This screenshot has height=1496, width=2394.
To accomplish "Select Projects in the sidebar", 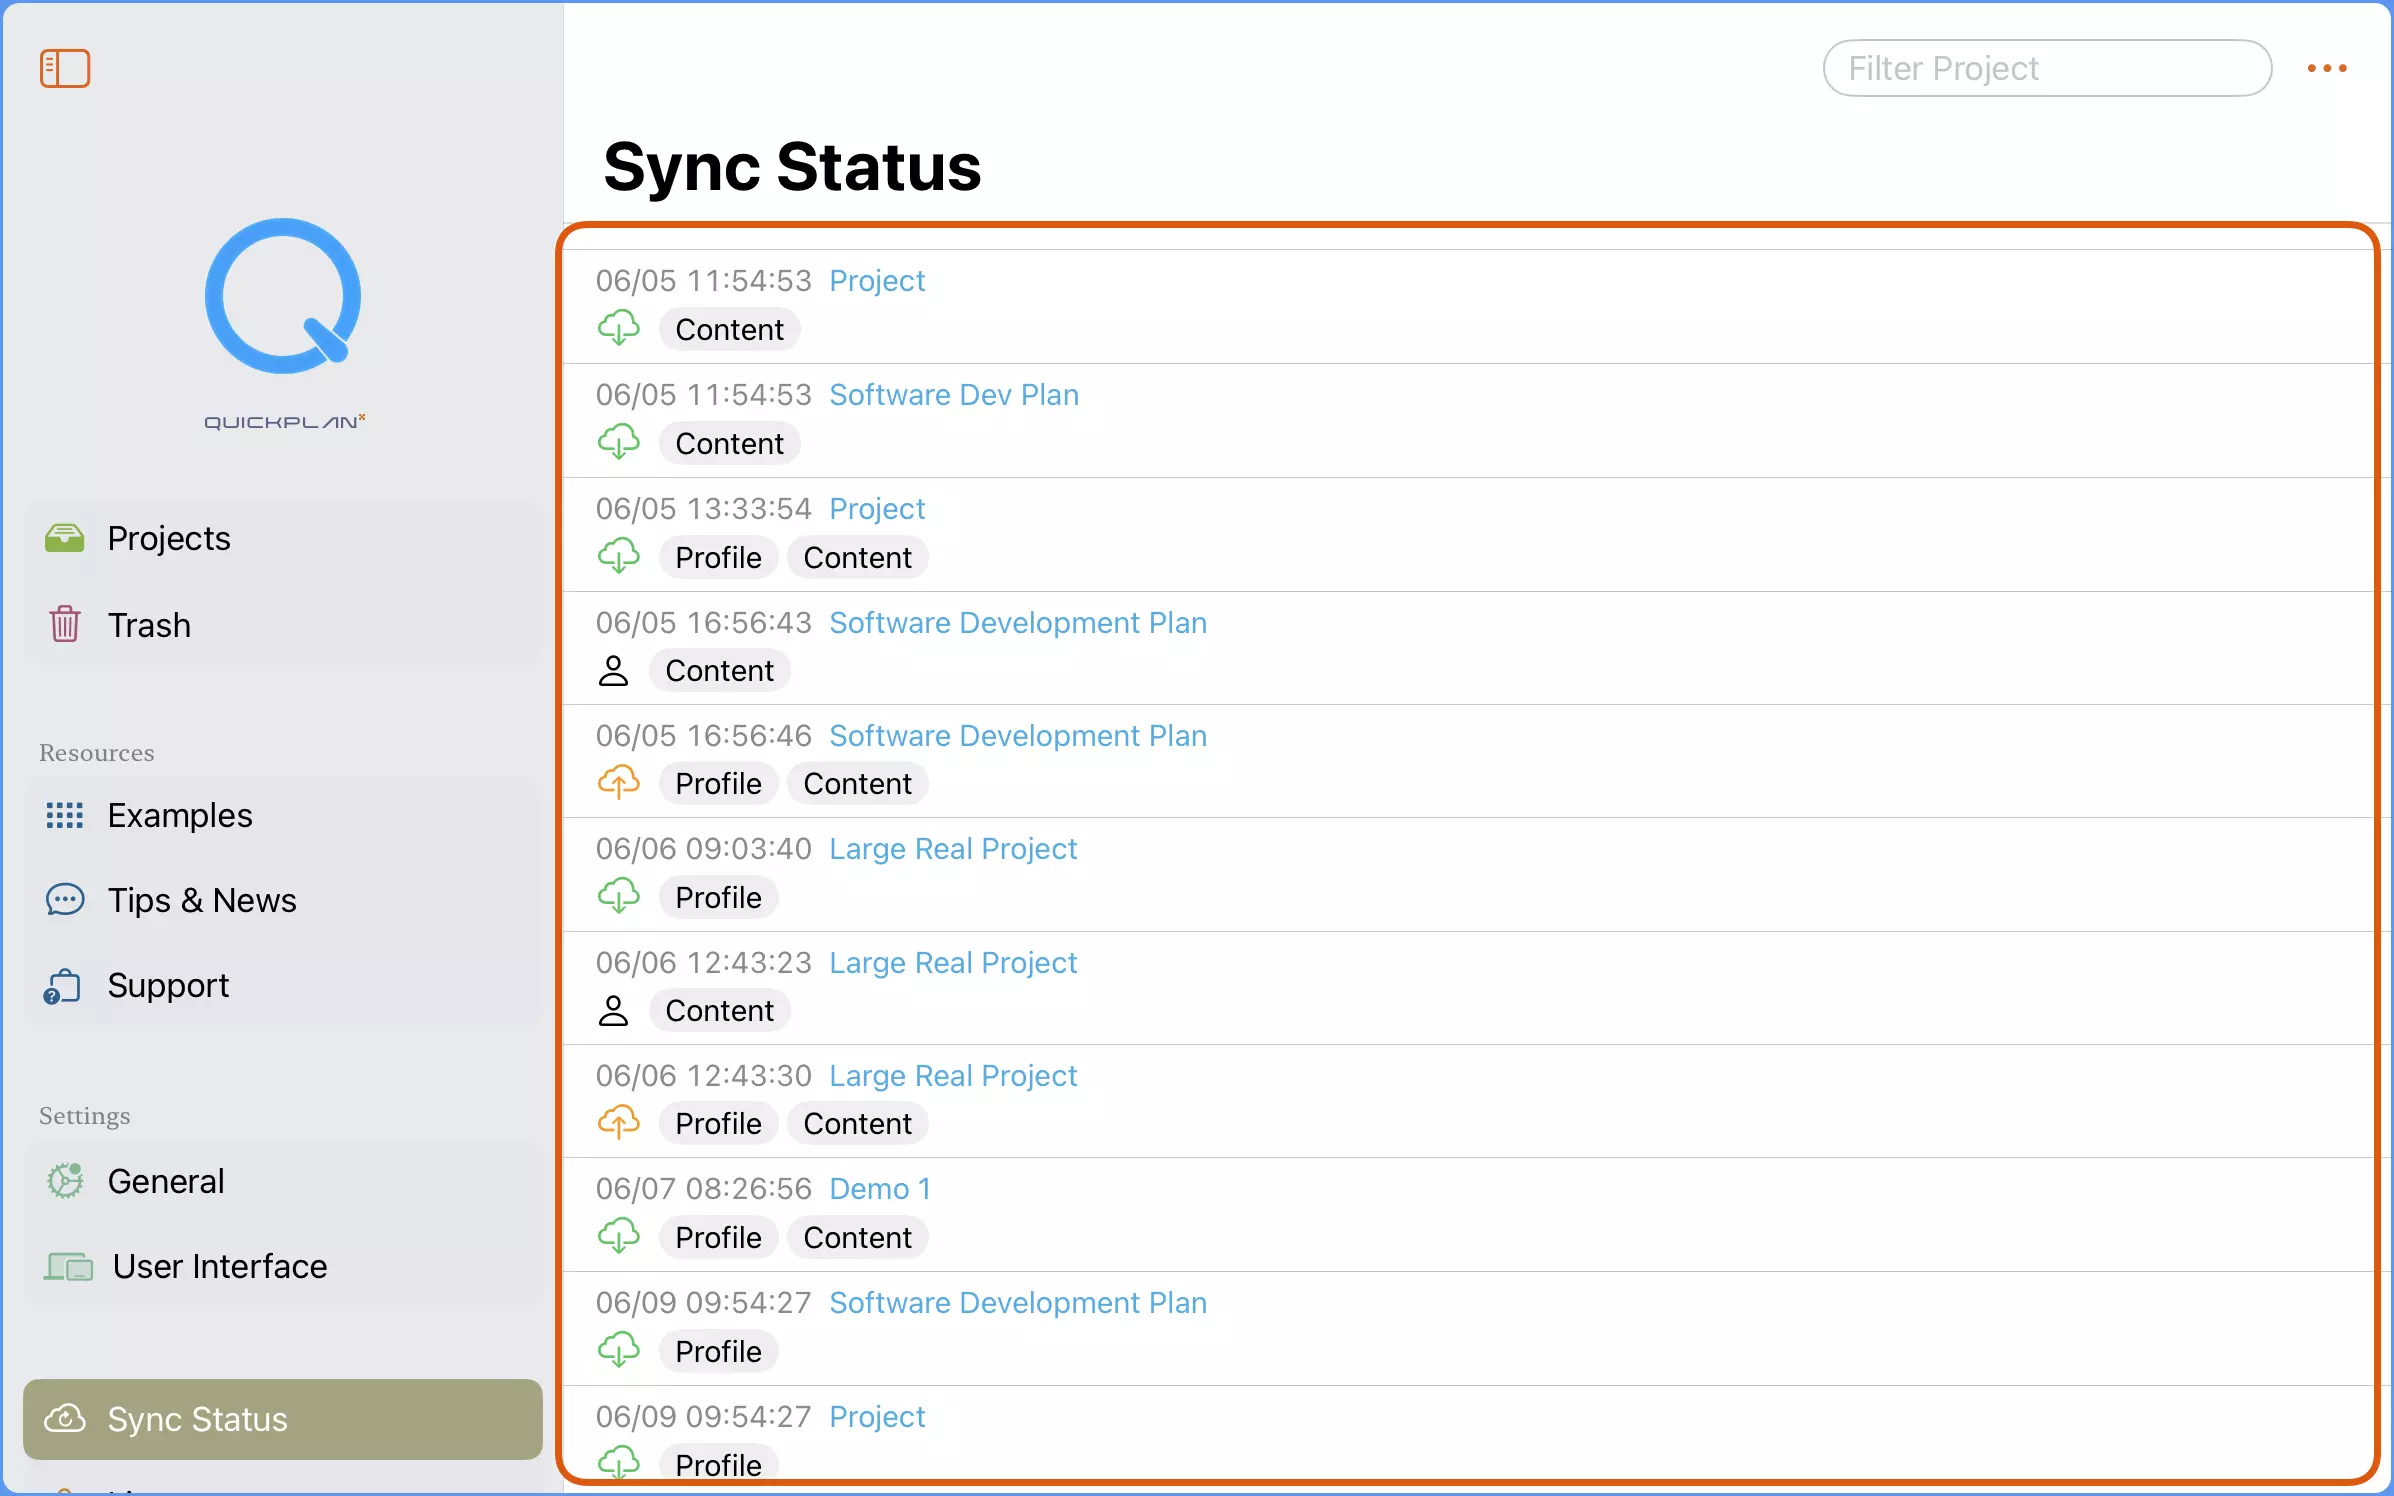I will click(x=169, y=537).
